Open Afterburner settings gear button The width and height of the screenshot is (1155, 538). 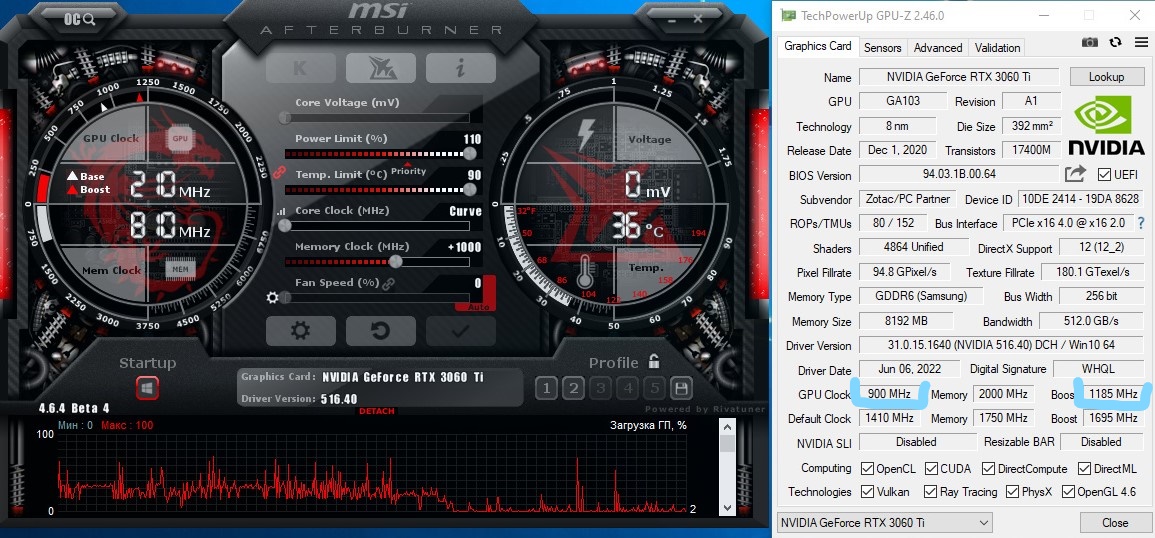(x=301, y=331)
